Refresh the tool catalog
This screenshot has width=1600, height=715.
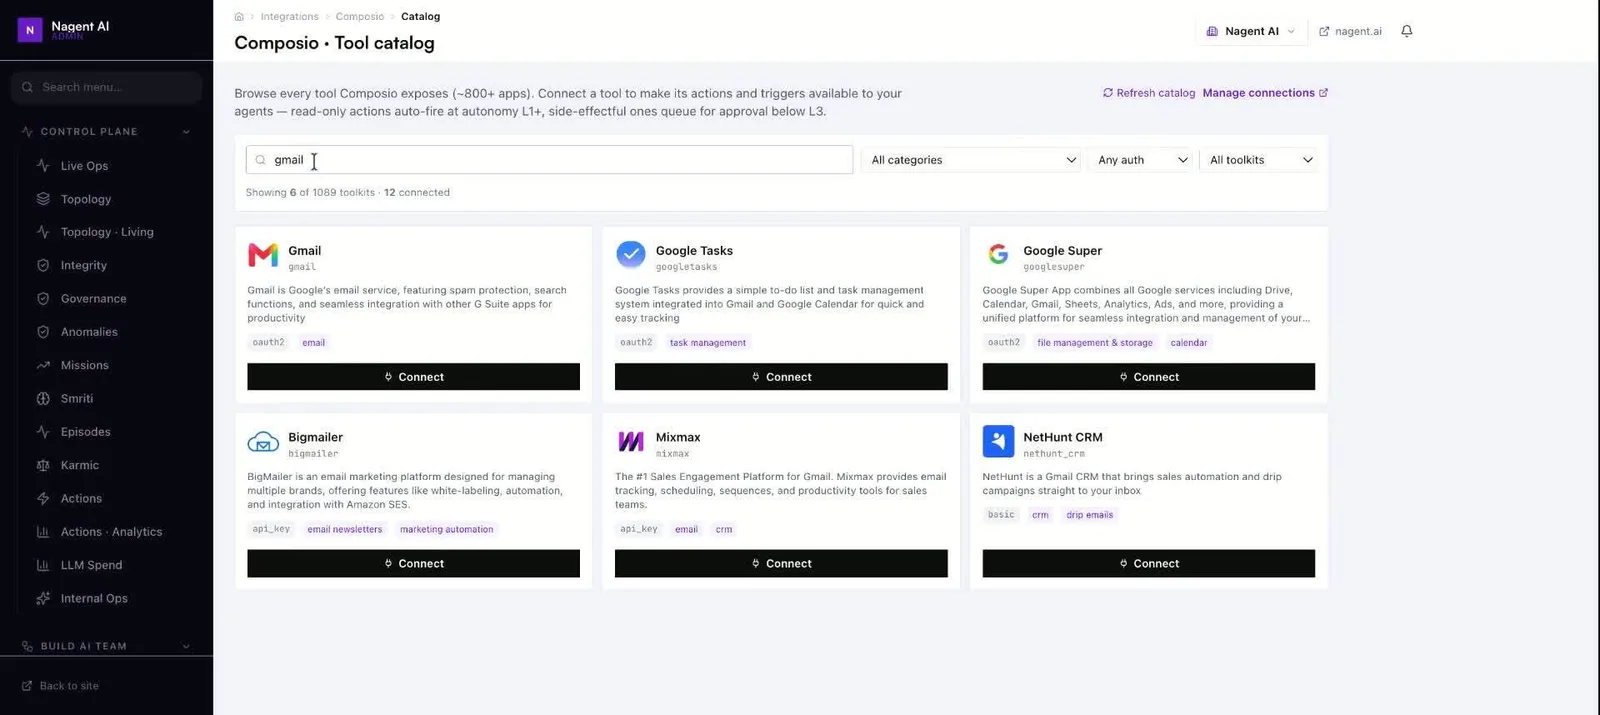click(x=1148, y=93)
